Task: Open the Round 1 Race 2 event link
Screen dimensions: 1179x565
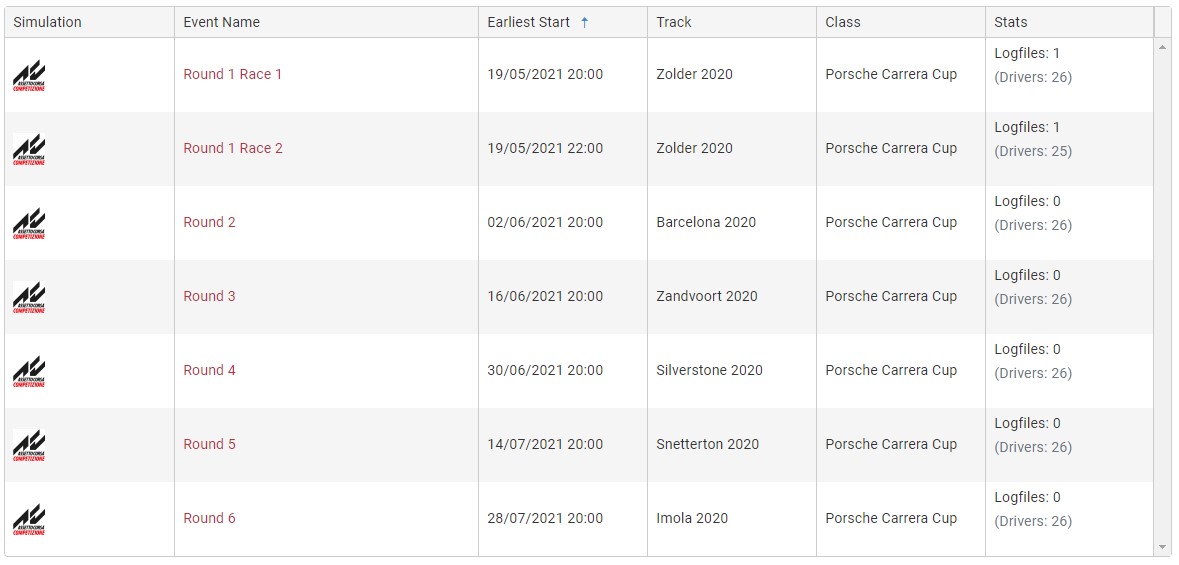Action: click(x=233, y=148)
